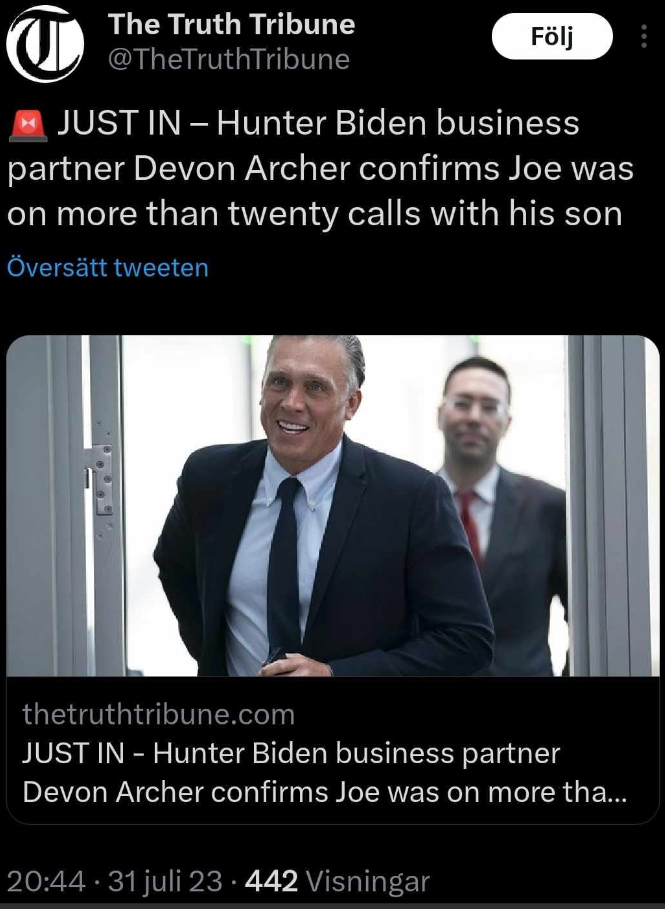Click thetruthtribune.com domain in link card
Viewport: 665px width, 909px height.
point(158,714)
